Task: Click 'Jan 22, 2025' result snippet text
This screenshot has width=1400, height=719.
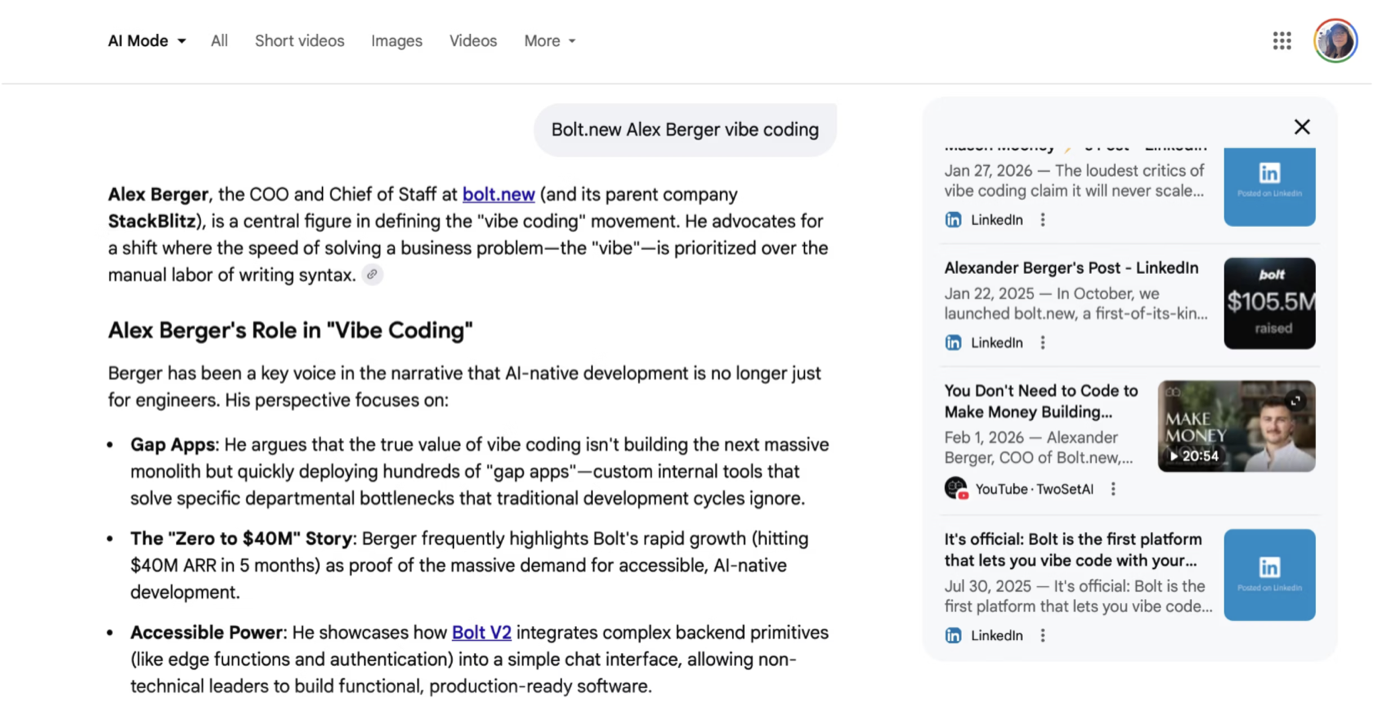Action: point(1076,304)
